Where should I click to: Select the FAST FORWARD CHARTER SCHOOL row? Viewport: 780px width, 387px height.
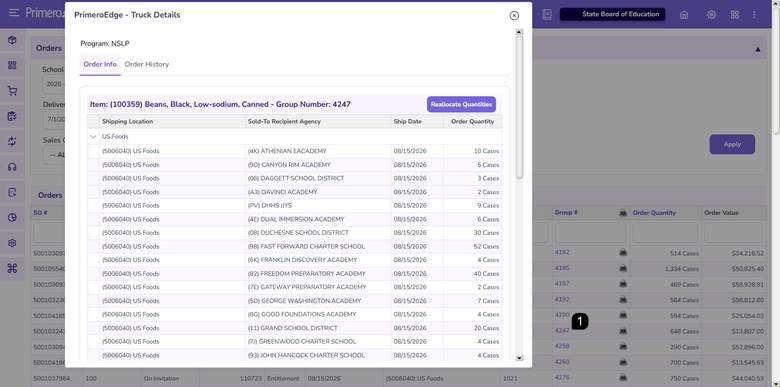(x=294, y=246)
